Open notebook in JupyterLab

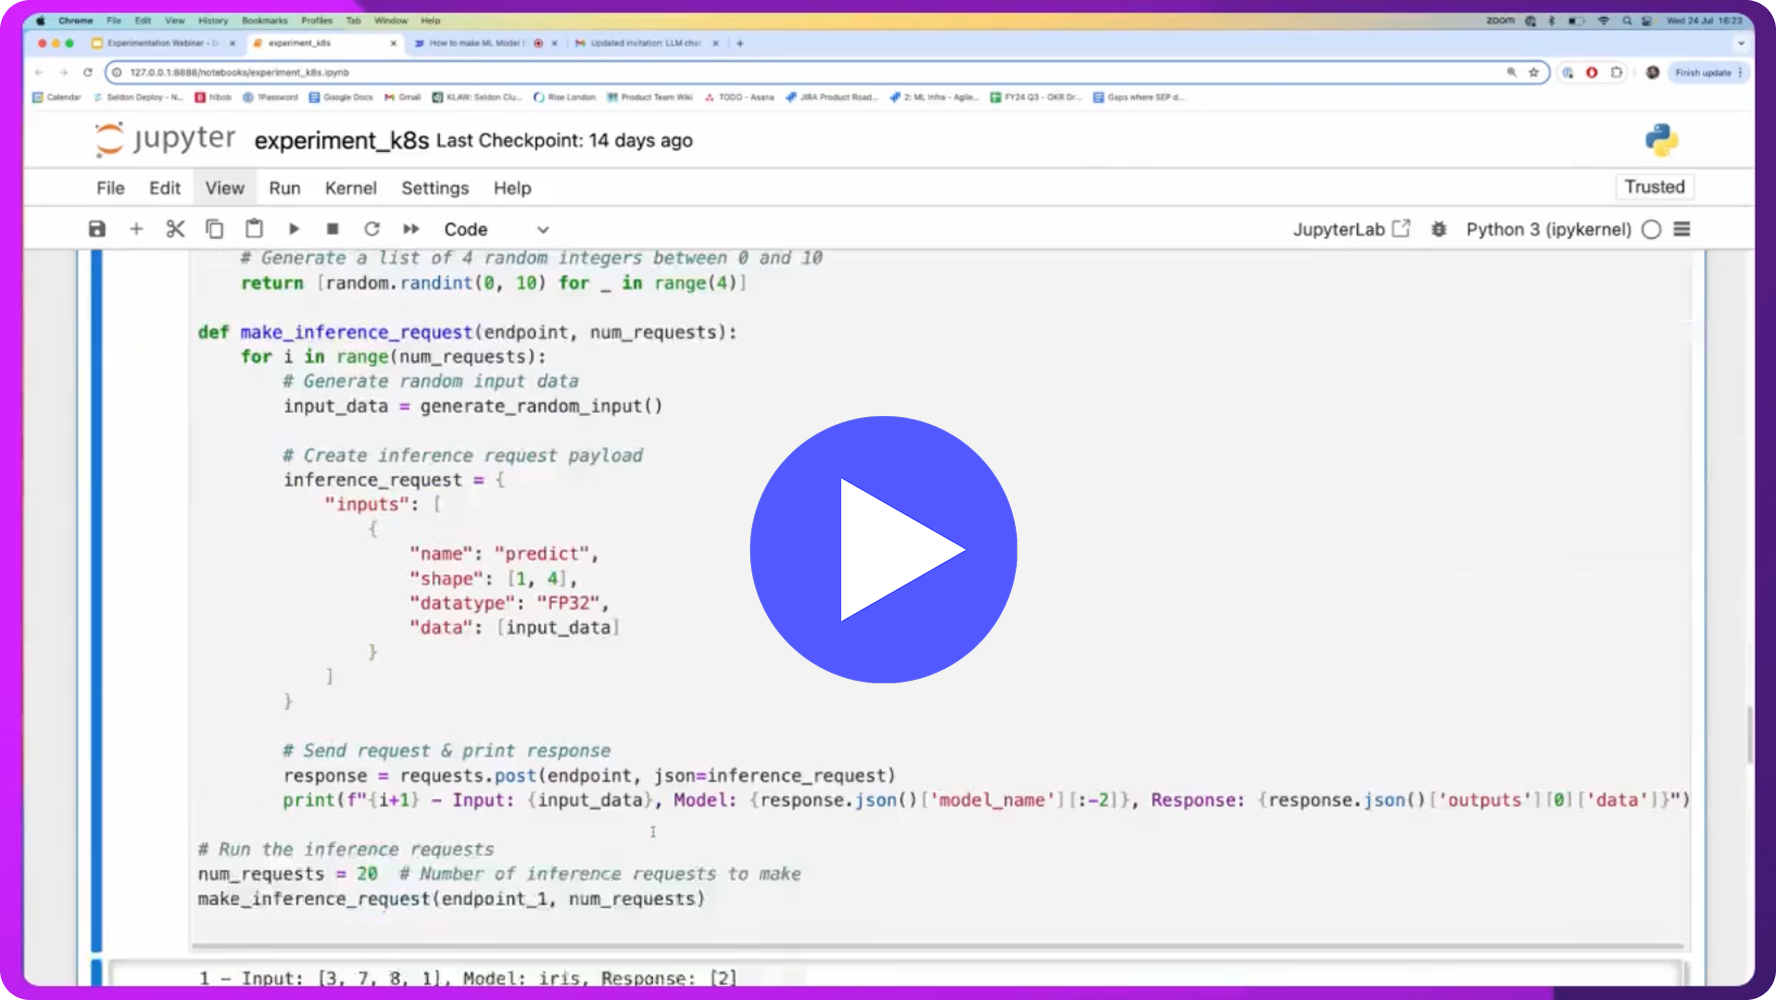pyautogui.click(x=1351, y=229)
